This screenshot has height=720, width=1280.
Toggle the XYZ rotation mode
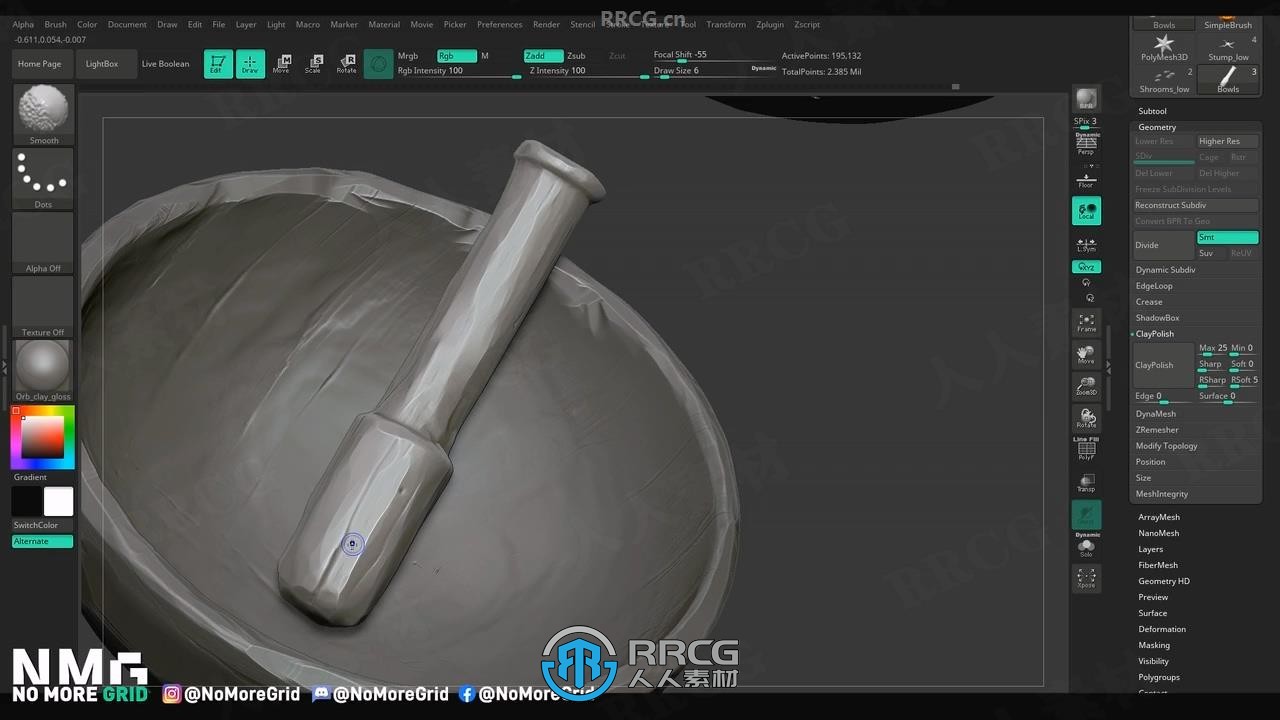(1086, 267)
